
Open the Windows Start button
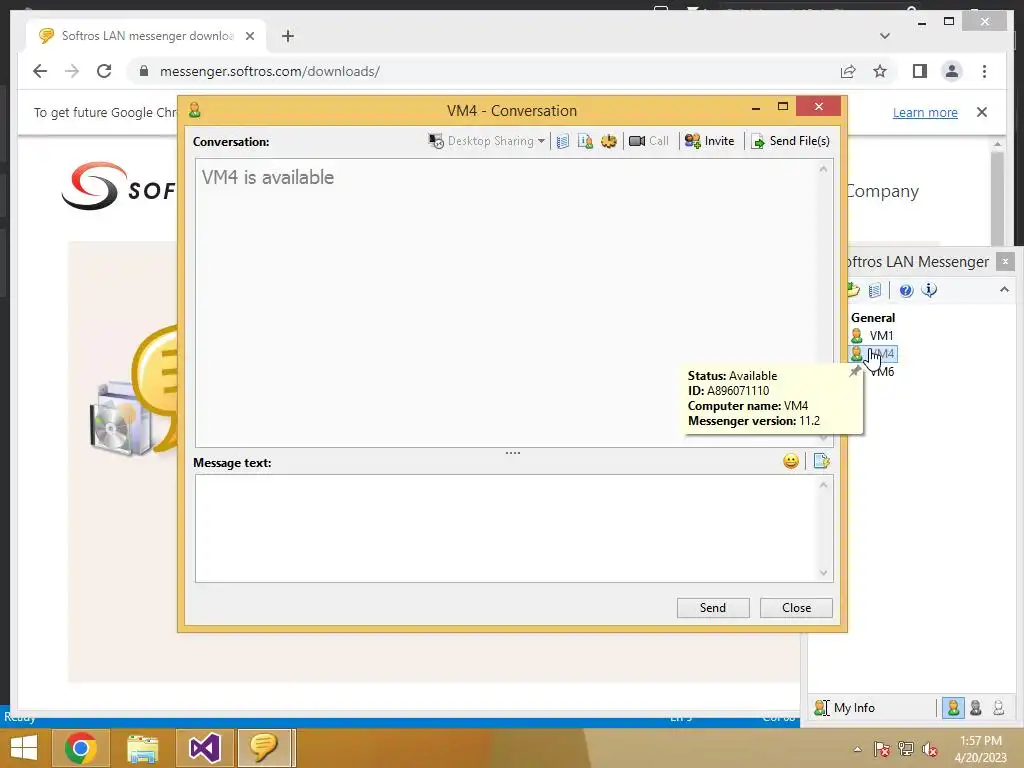coord(24,748)
